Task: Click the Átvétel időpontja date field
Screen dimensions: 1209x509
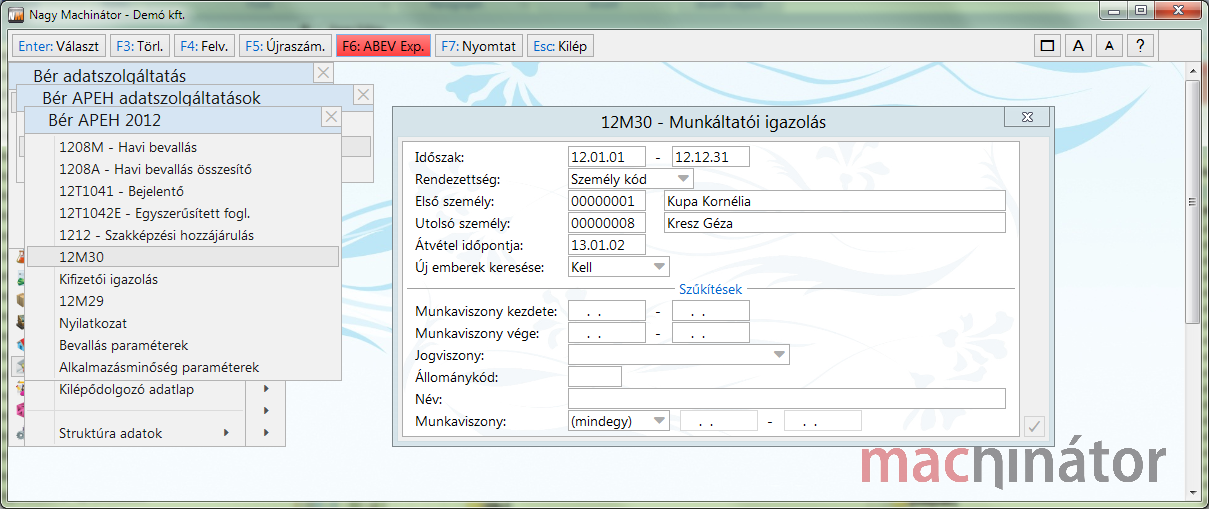Action: [606, 245]
